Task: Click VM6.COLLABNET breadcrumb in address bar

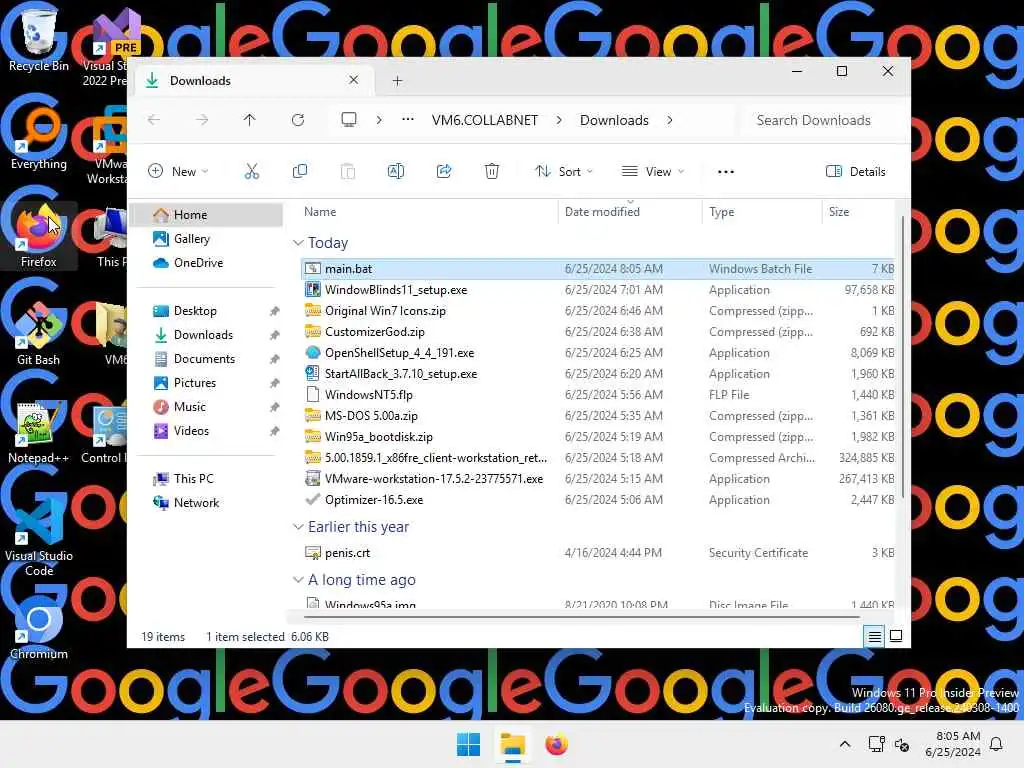Action: click(x=485, y=120)
